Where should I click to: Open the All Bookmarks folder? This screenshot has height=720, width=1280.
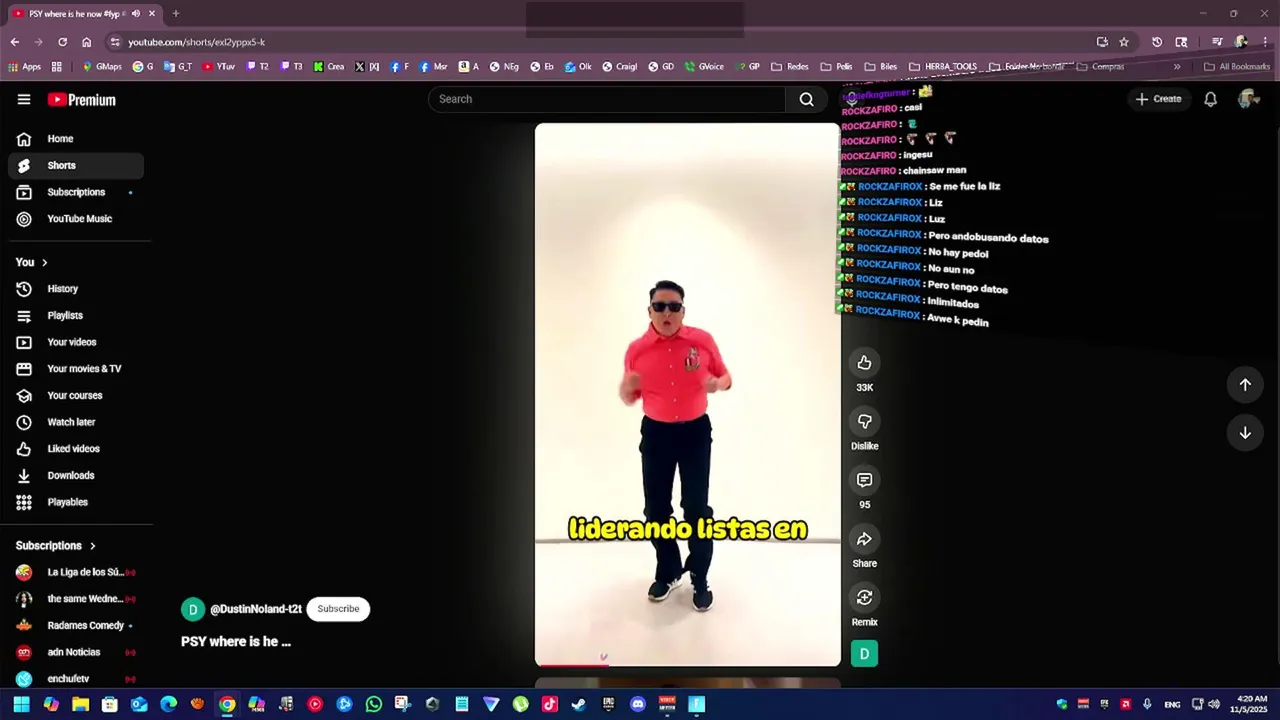[x=1237, y=67]
